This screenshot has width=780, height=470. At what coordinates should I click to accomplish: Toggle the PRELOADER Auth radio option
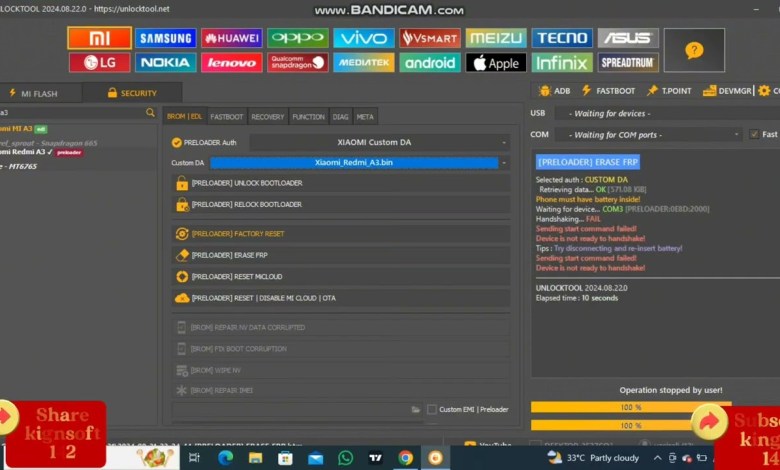coord(177,143)
